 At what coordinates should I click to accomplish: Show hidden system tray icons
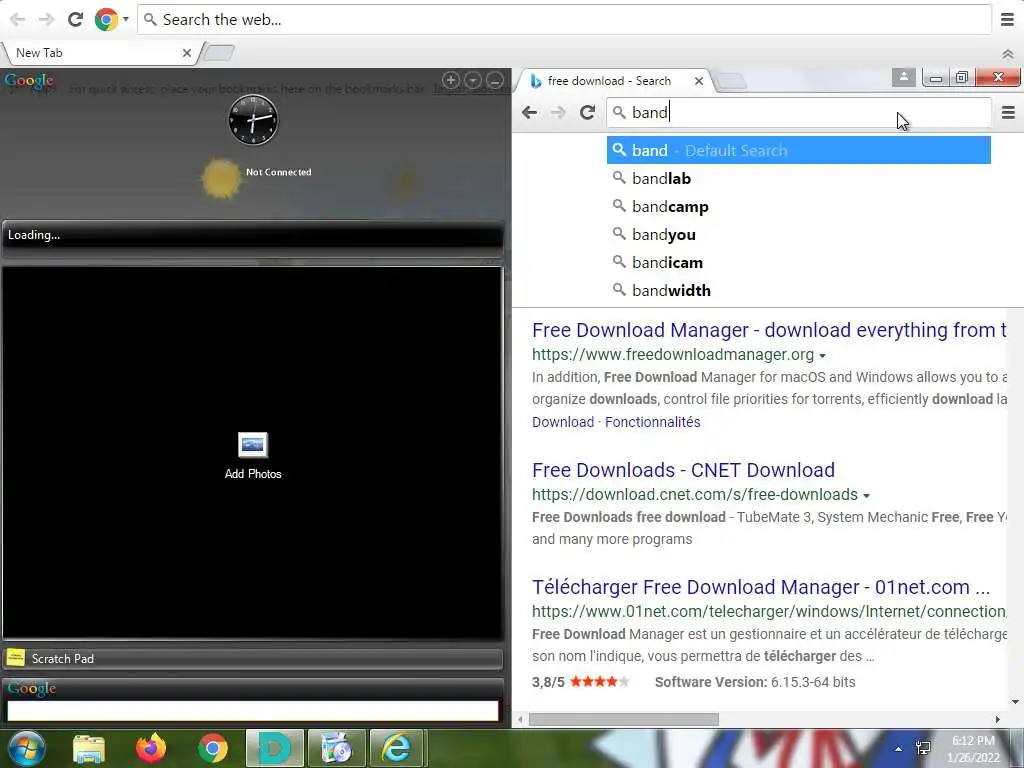point(898,749)
